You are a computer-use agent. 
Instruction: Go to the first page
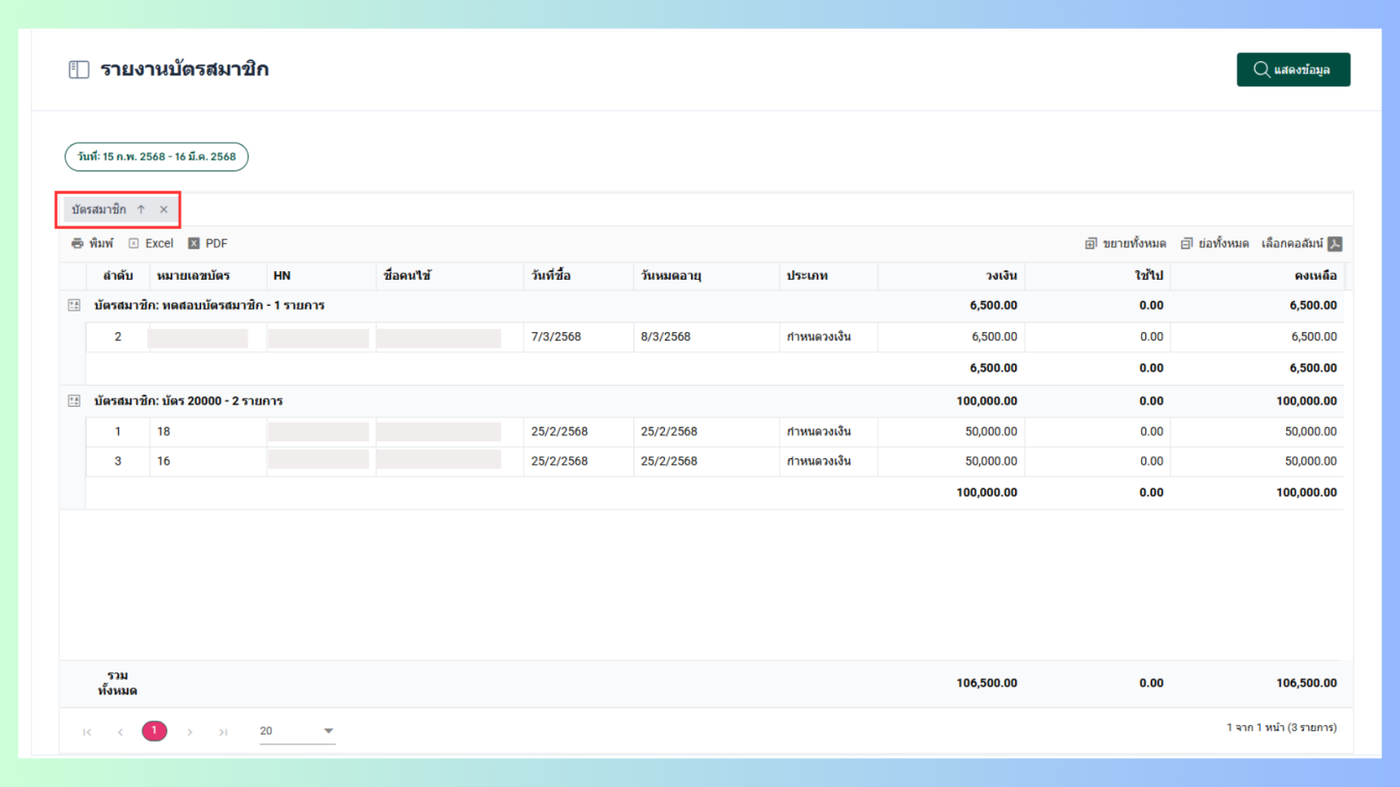pyautogui.click(x=87, y=732)
